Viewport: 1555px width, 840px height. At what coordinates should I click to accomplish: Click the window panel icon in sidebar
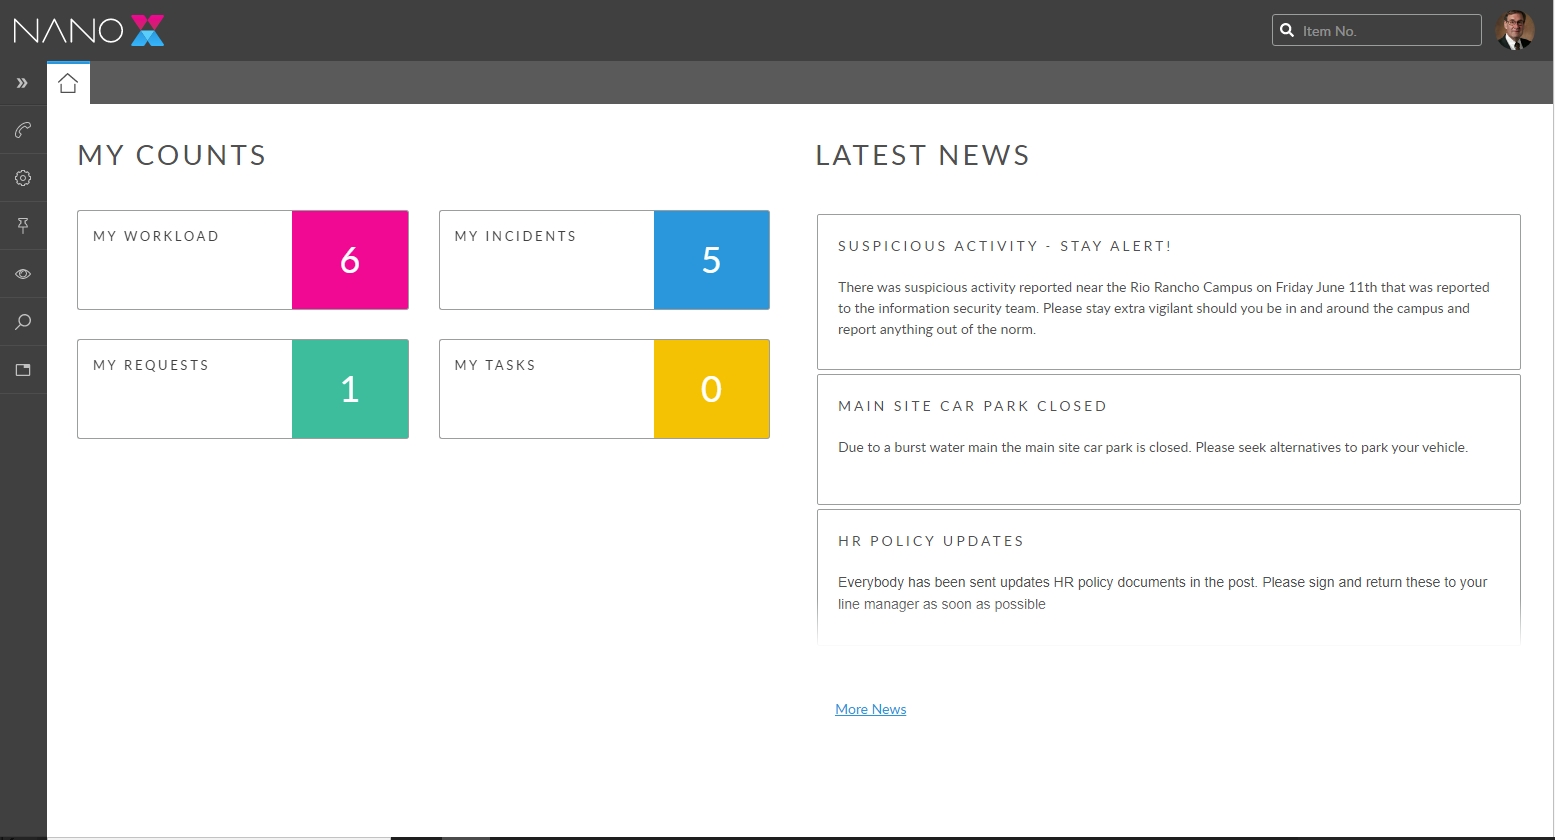(23, 370)
